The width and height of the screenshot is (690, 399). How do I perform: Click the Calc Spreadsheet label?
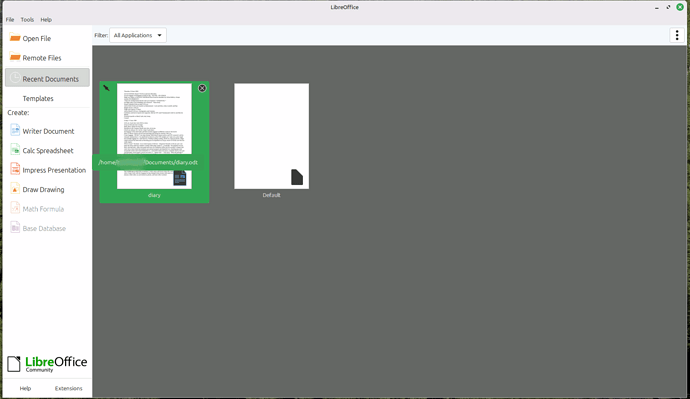48,150
